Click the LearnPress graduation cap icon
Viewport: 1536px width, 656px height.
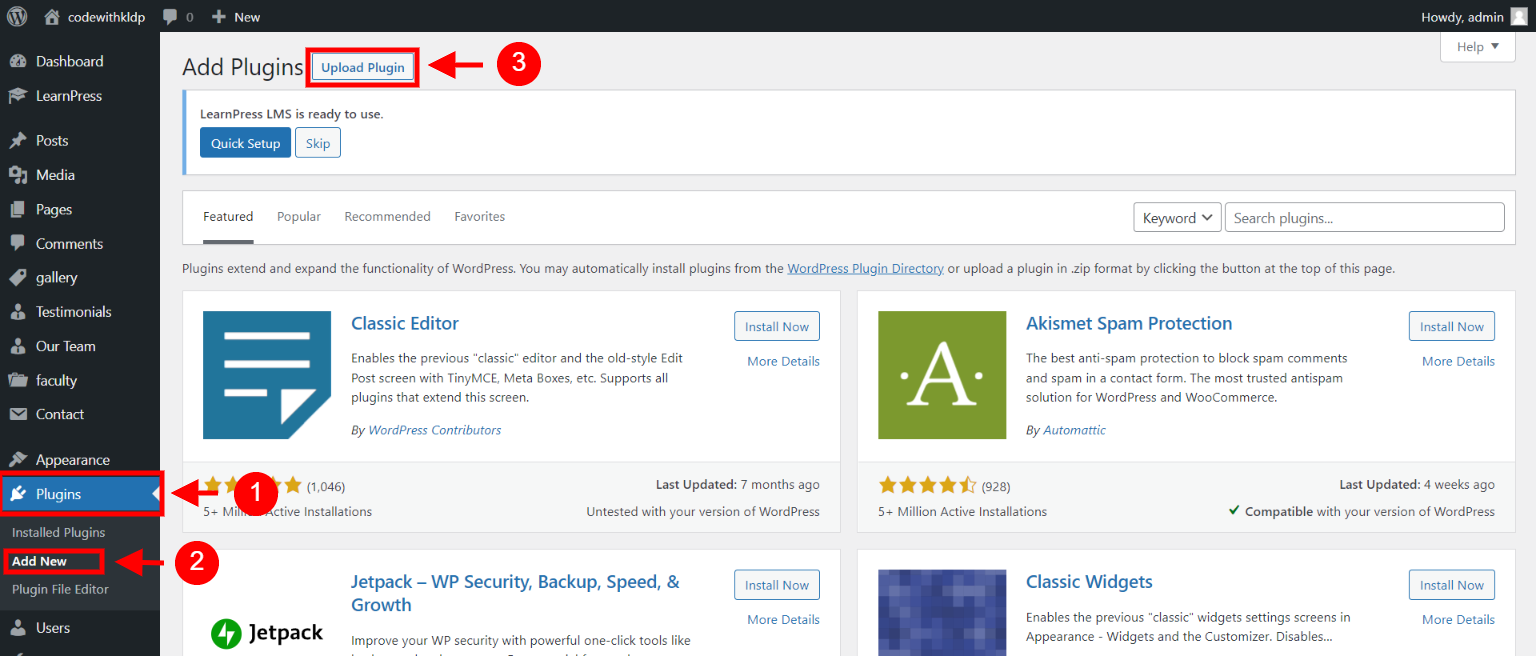18,96
